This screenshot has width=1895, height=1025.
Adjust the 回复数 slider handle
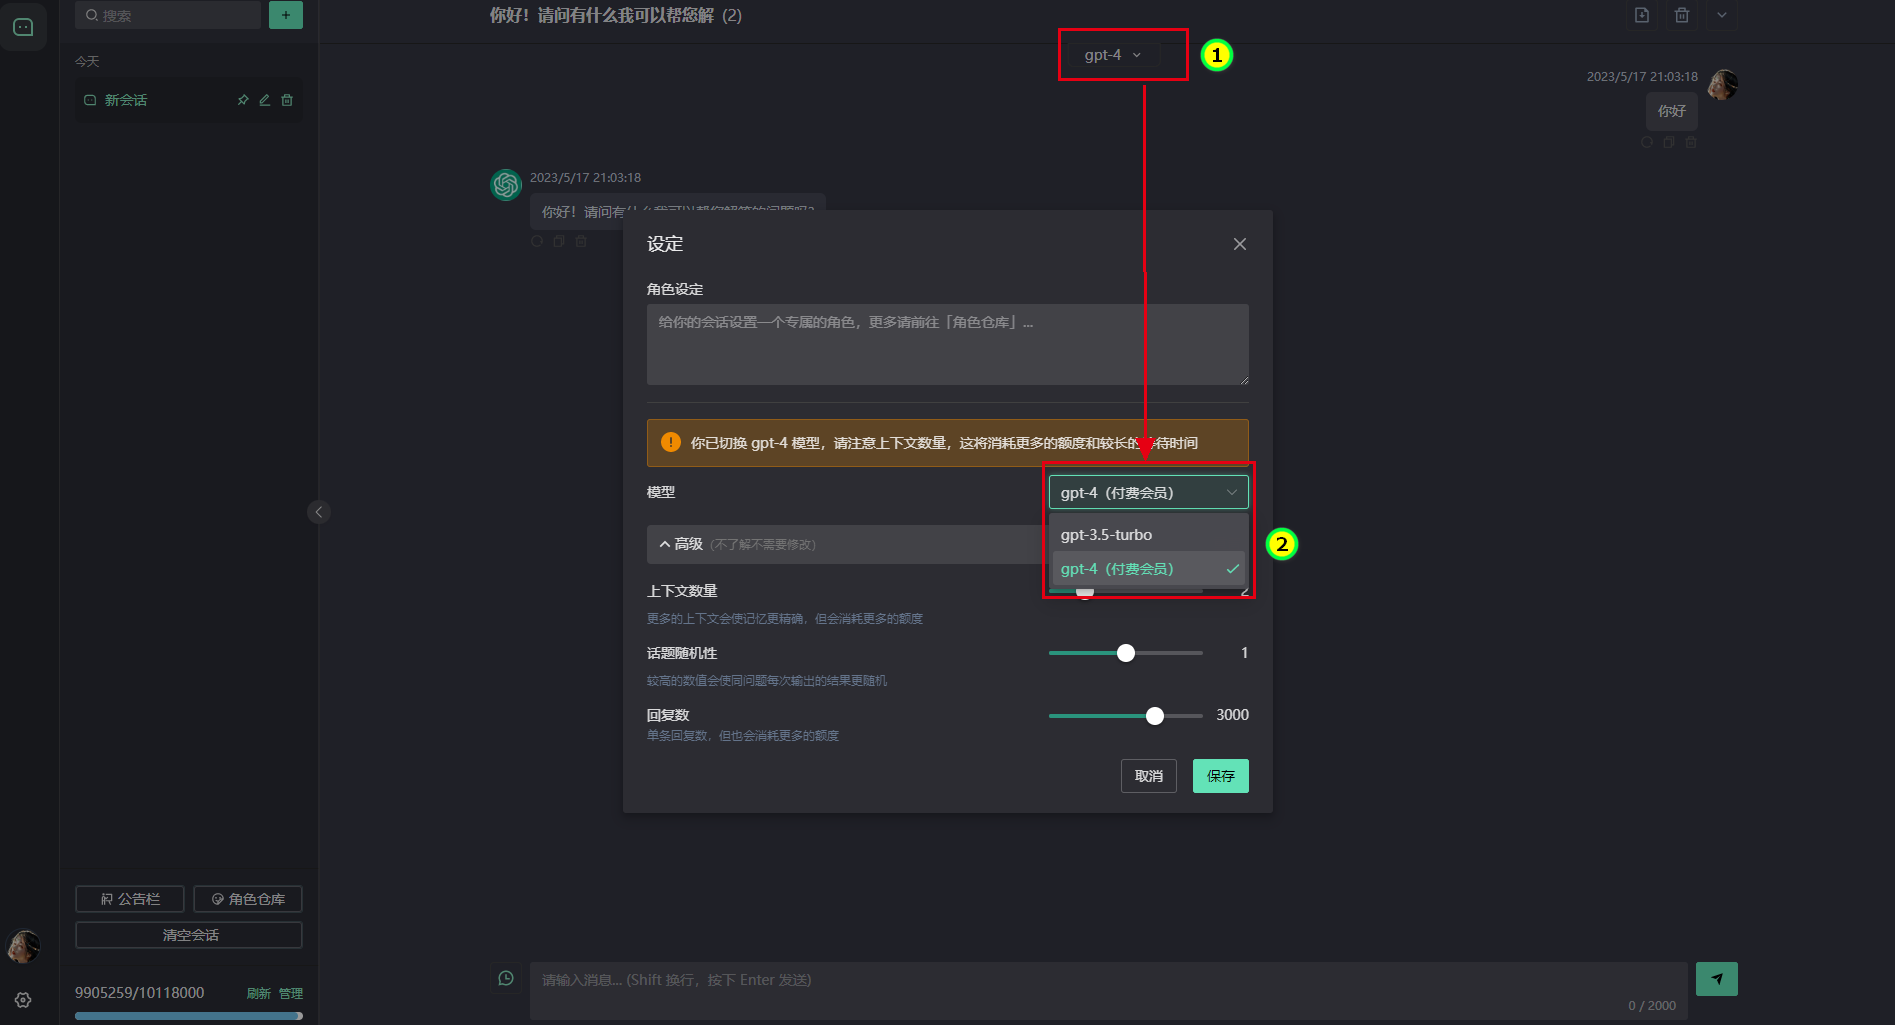point(1155,716)
